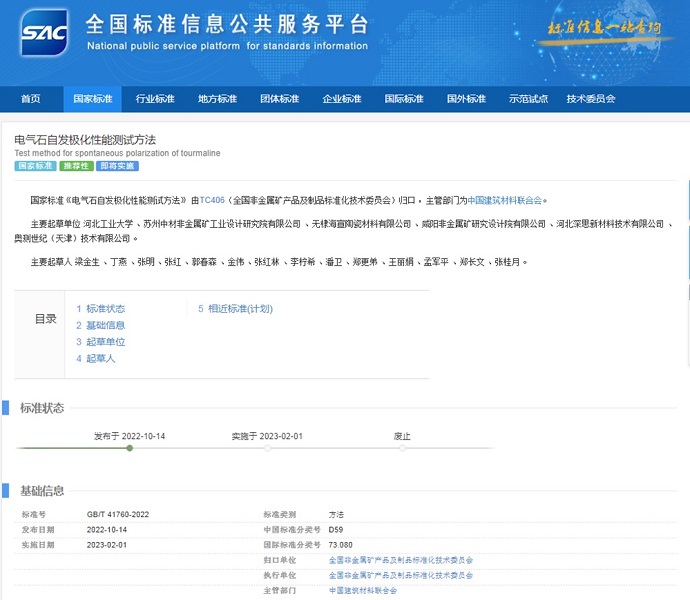This screenshot has height=600, width=690.
Task: Click the 即将实施 tag badge
Action: click(x=117, y=166)
